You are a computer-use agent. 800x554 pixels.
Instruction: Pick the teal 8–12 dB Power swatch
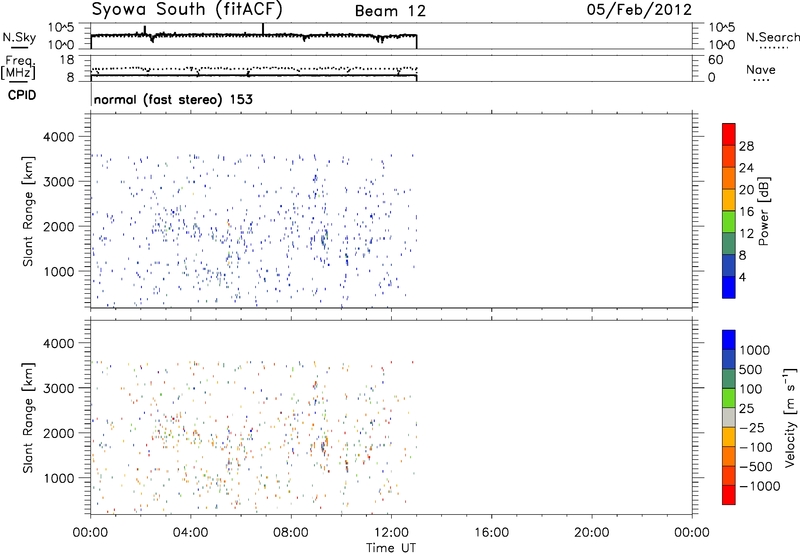[729, 244]
